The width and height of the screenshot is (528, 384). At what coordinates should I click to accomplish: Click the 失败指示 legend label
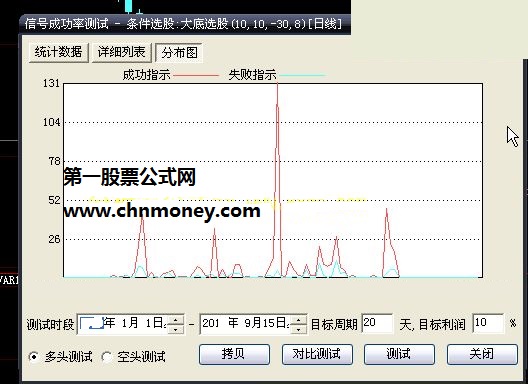click(x=253, y=75)
